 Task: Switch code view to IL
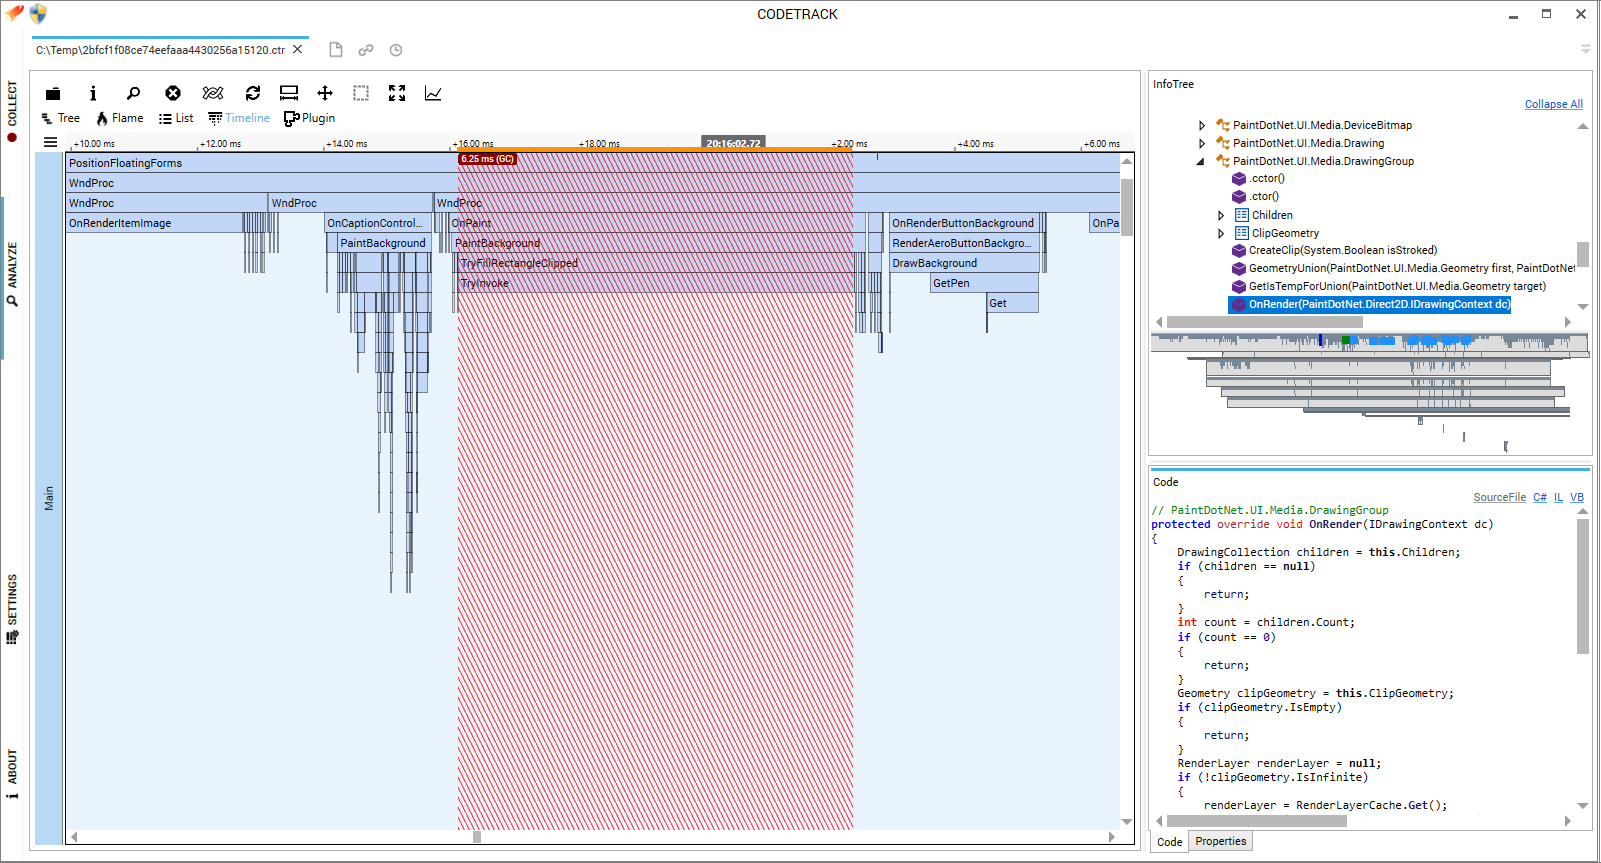point(1558,497)
